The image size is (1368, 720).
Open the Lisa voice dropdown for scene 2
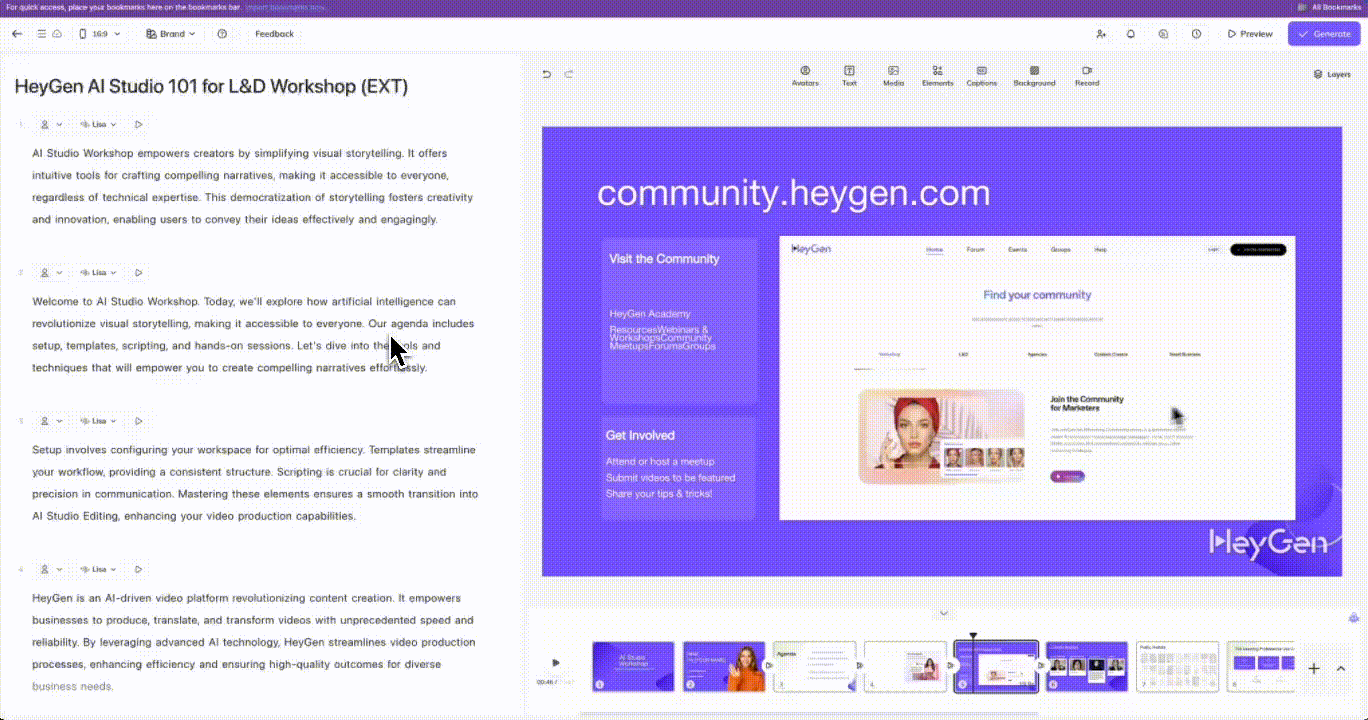pyautogui.click(x=99, y=272)
